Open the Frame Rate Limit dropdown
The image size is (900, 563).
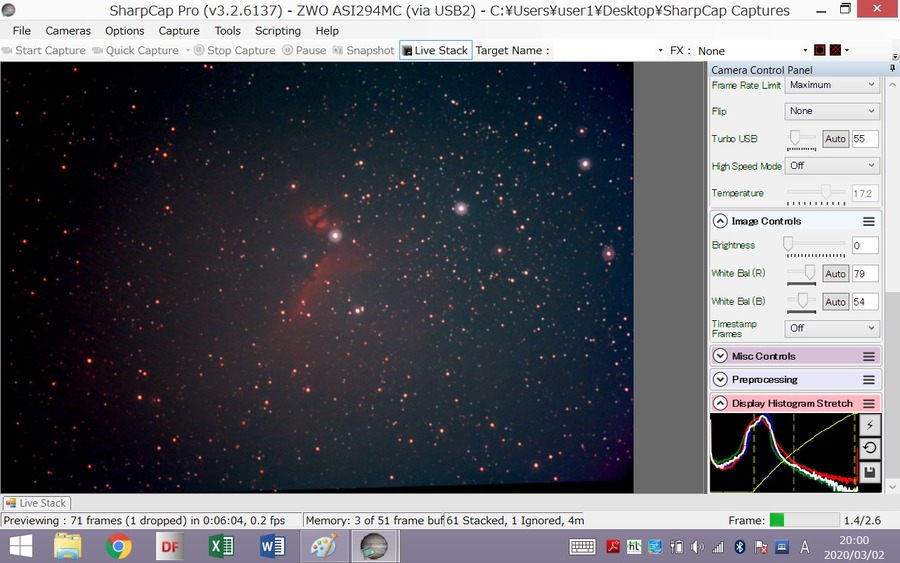coord(832,85)
